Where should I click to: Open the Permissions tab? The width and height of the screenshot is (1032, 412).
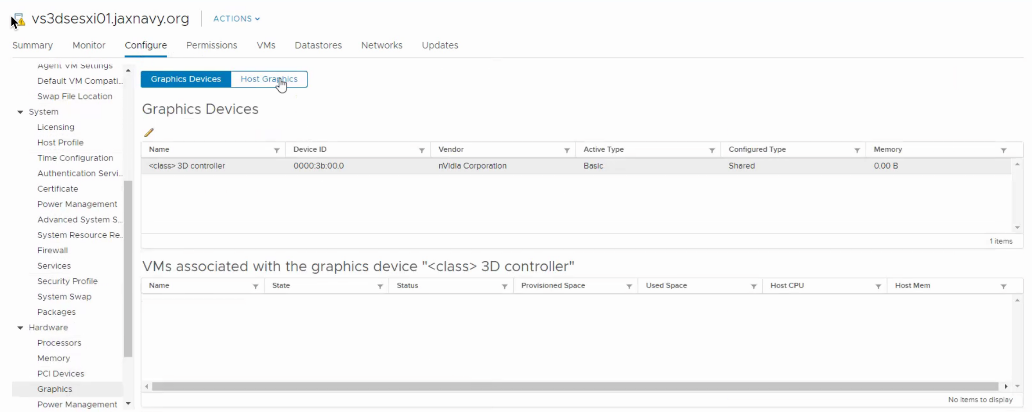click(211, 45)
